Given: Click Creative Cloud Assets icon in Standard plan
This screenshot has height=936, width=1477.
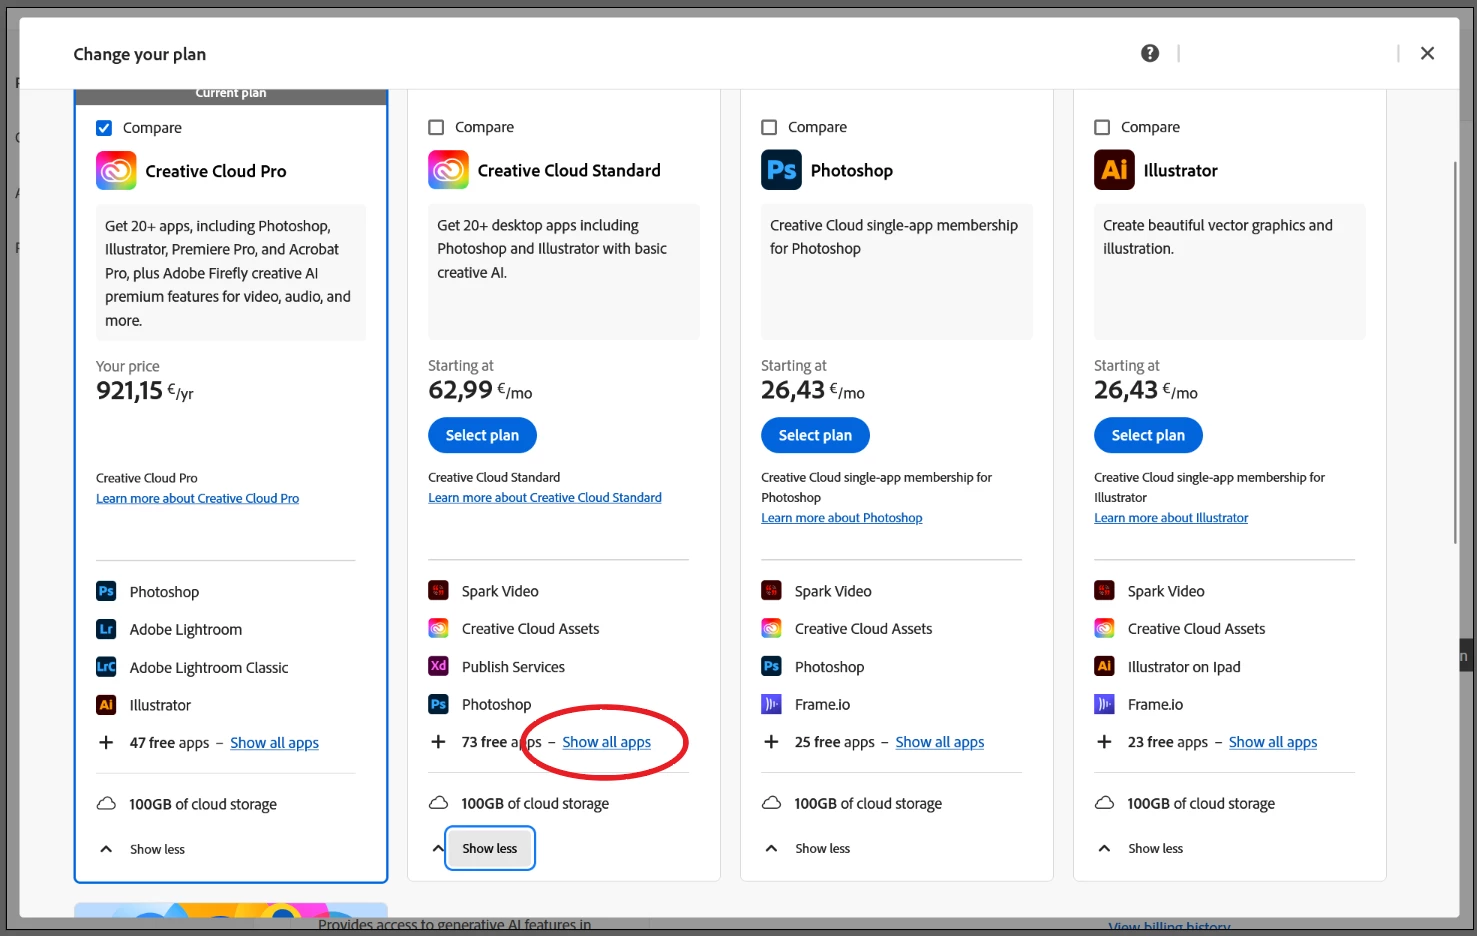Looking at the screenshot, I should pyautogui.click(x=438, y=628).
